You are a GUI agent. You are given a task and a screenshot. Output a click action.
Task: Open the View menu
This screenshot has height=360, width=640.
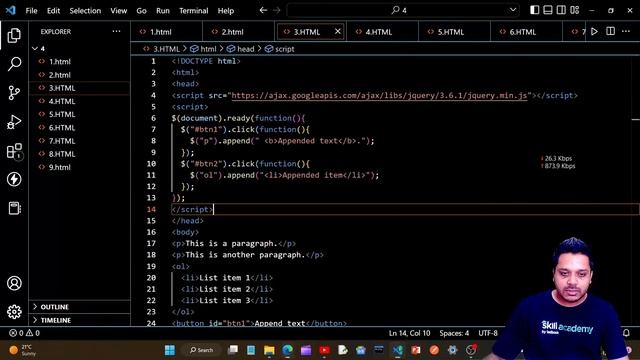119,11
